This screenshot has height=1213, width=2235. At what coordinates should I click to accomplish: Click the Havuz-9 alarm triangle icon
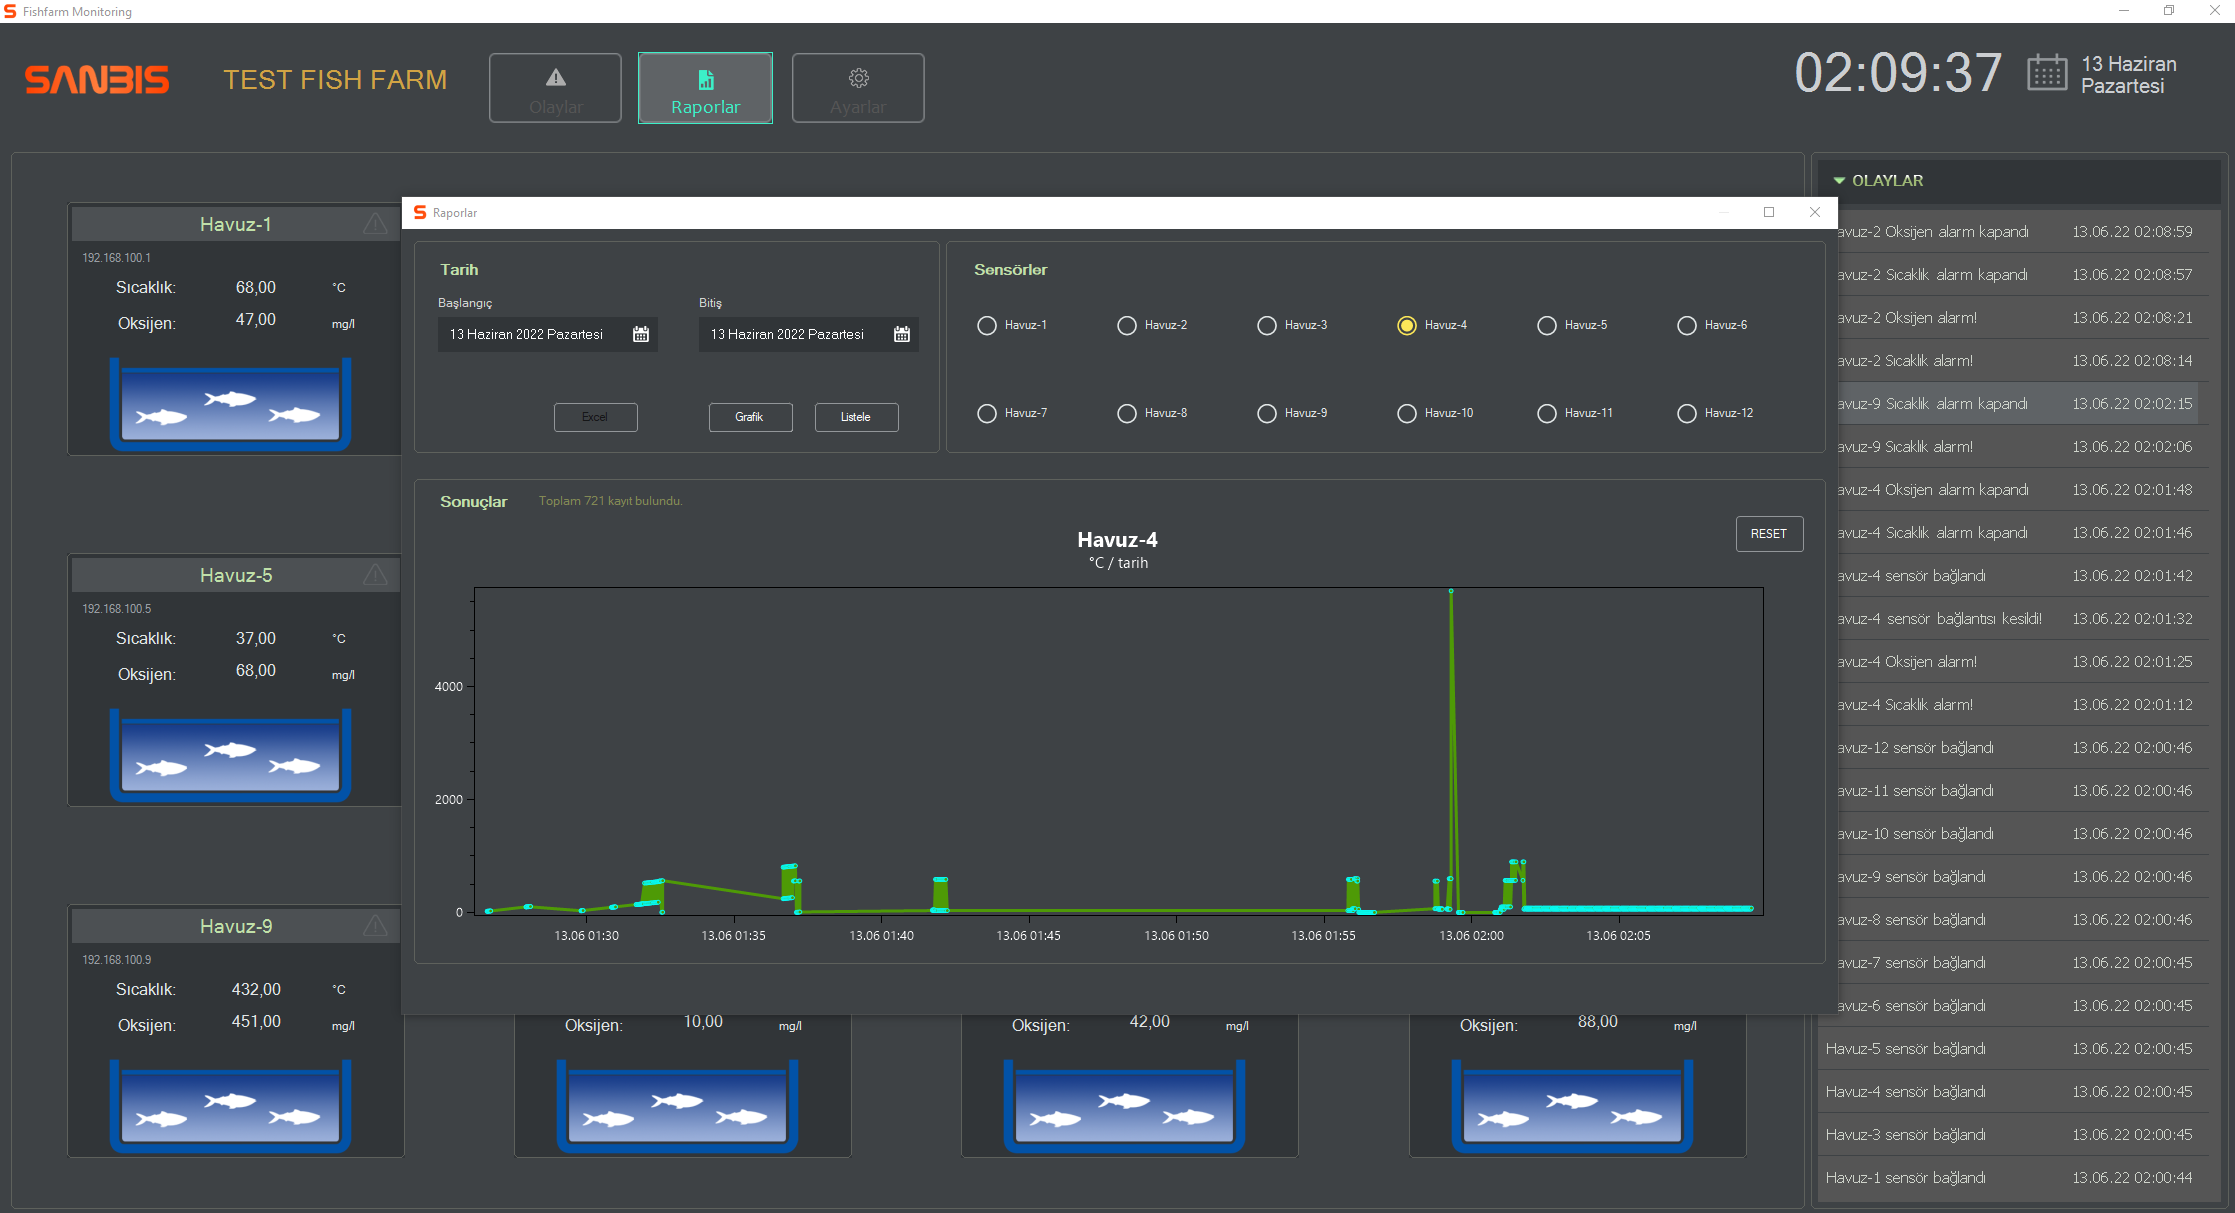(375, 926)
